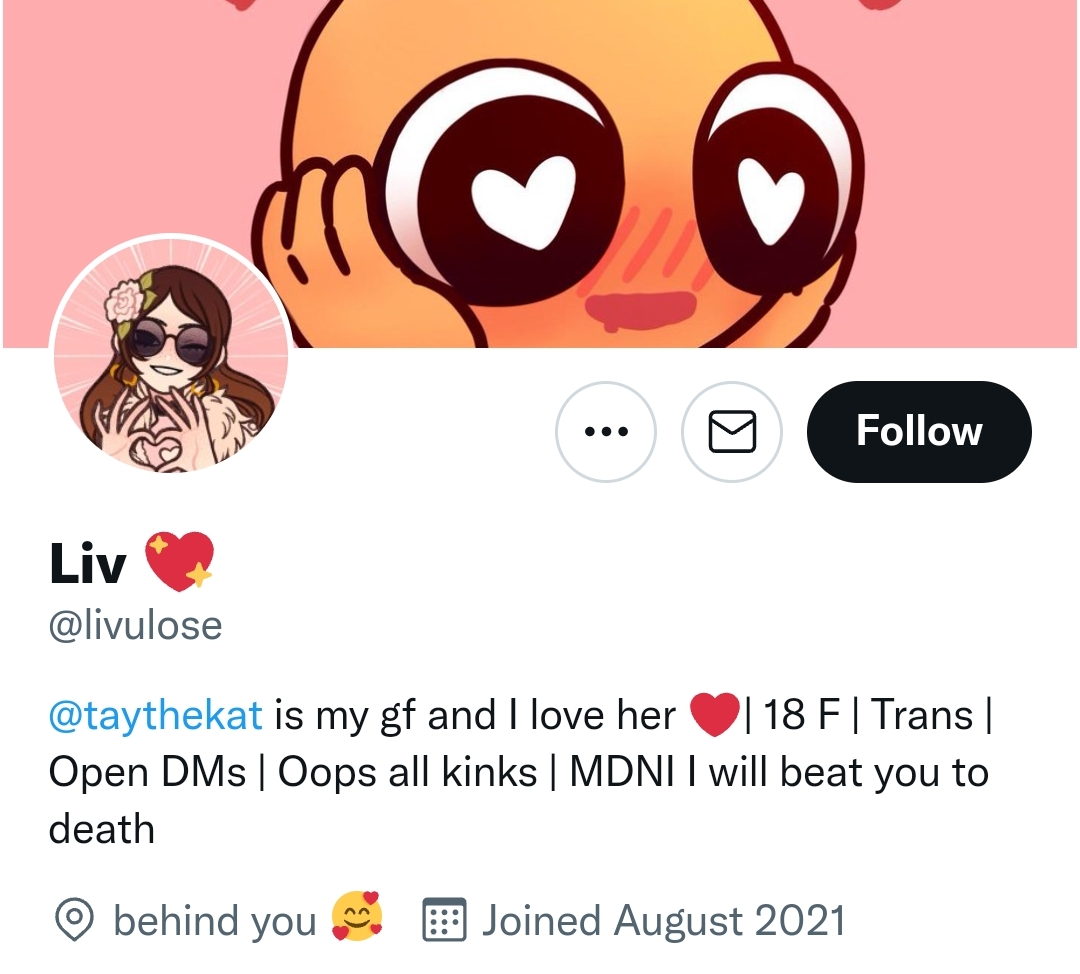
Task: Click the 'behind you' location text
Action: (x=214, y=921)
